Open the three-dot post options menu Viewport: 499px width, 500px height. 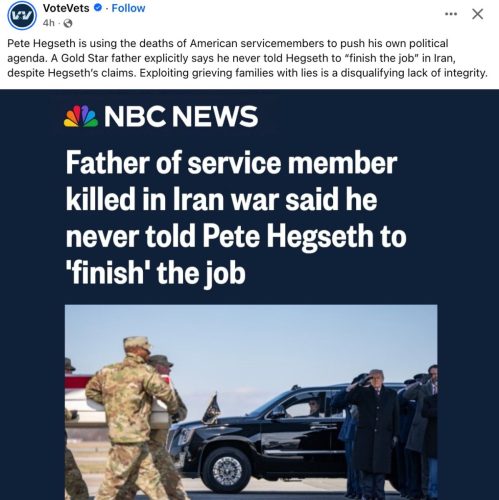click(x=451, y=14)
